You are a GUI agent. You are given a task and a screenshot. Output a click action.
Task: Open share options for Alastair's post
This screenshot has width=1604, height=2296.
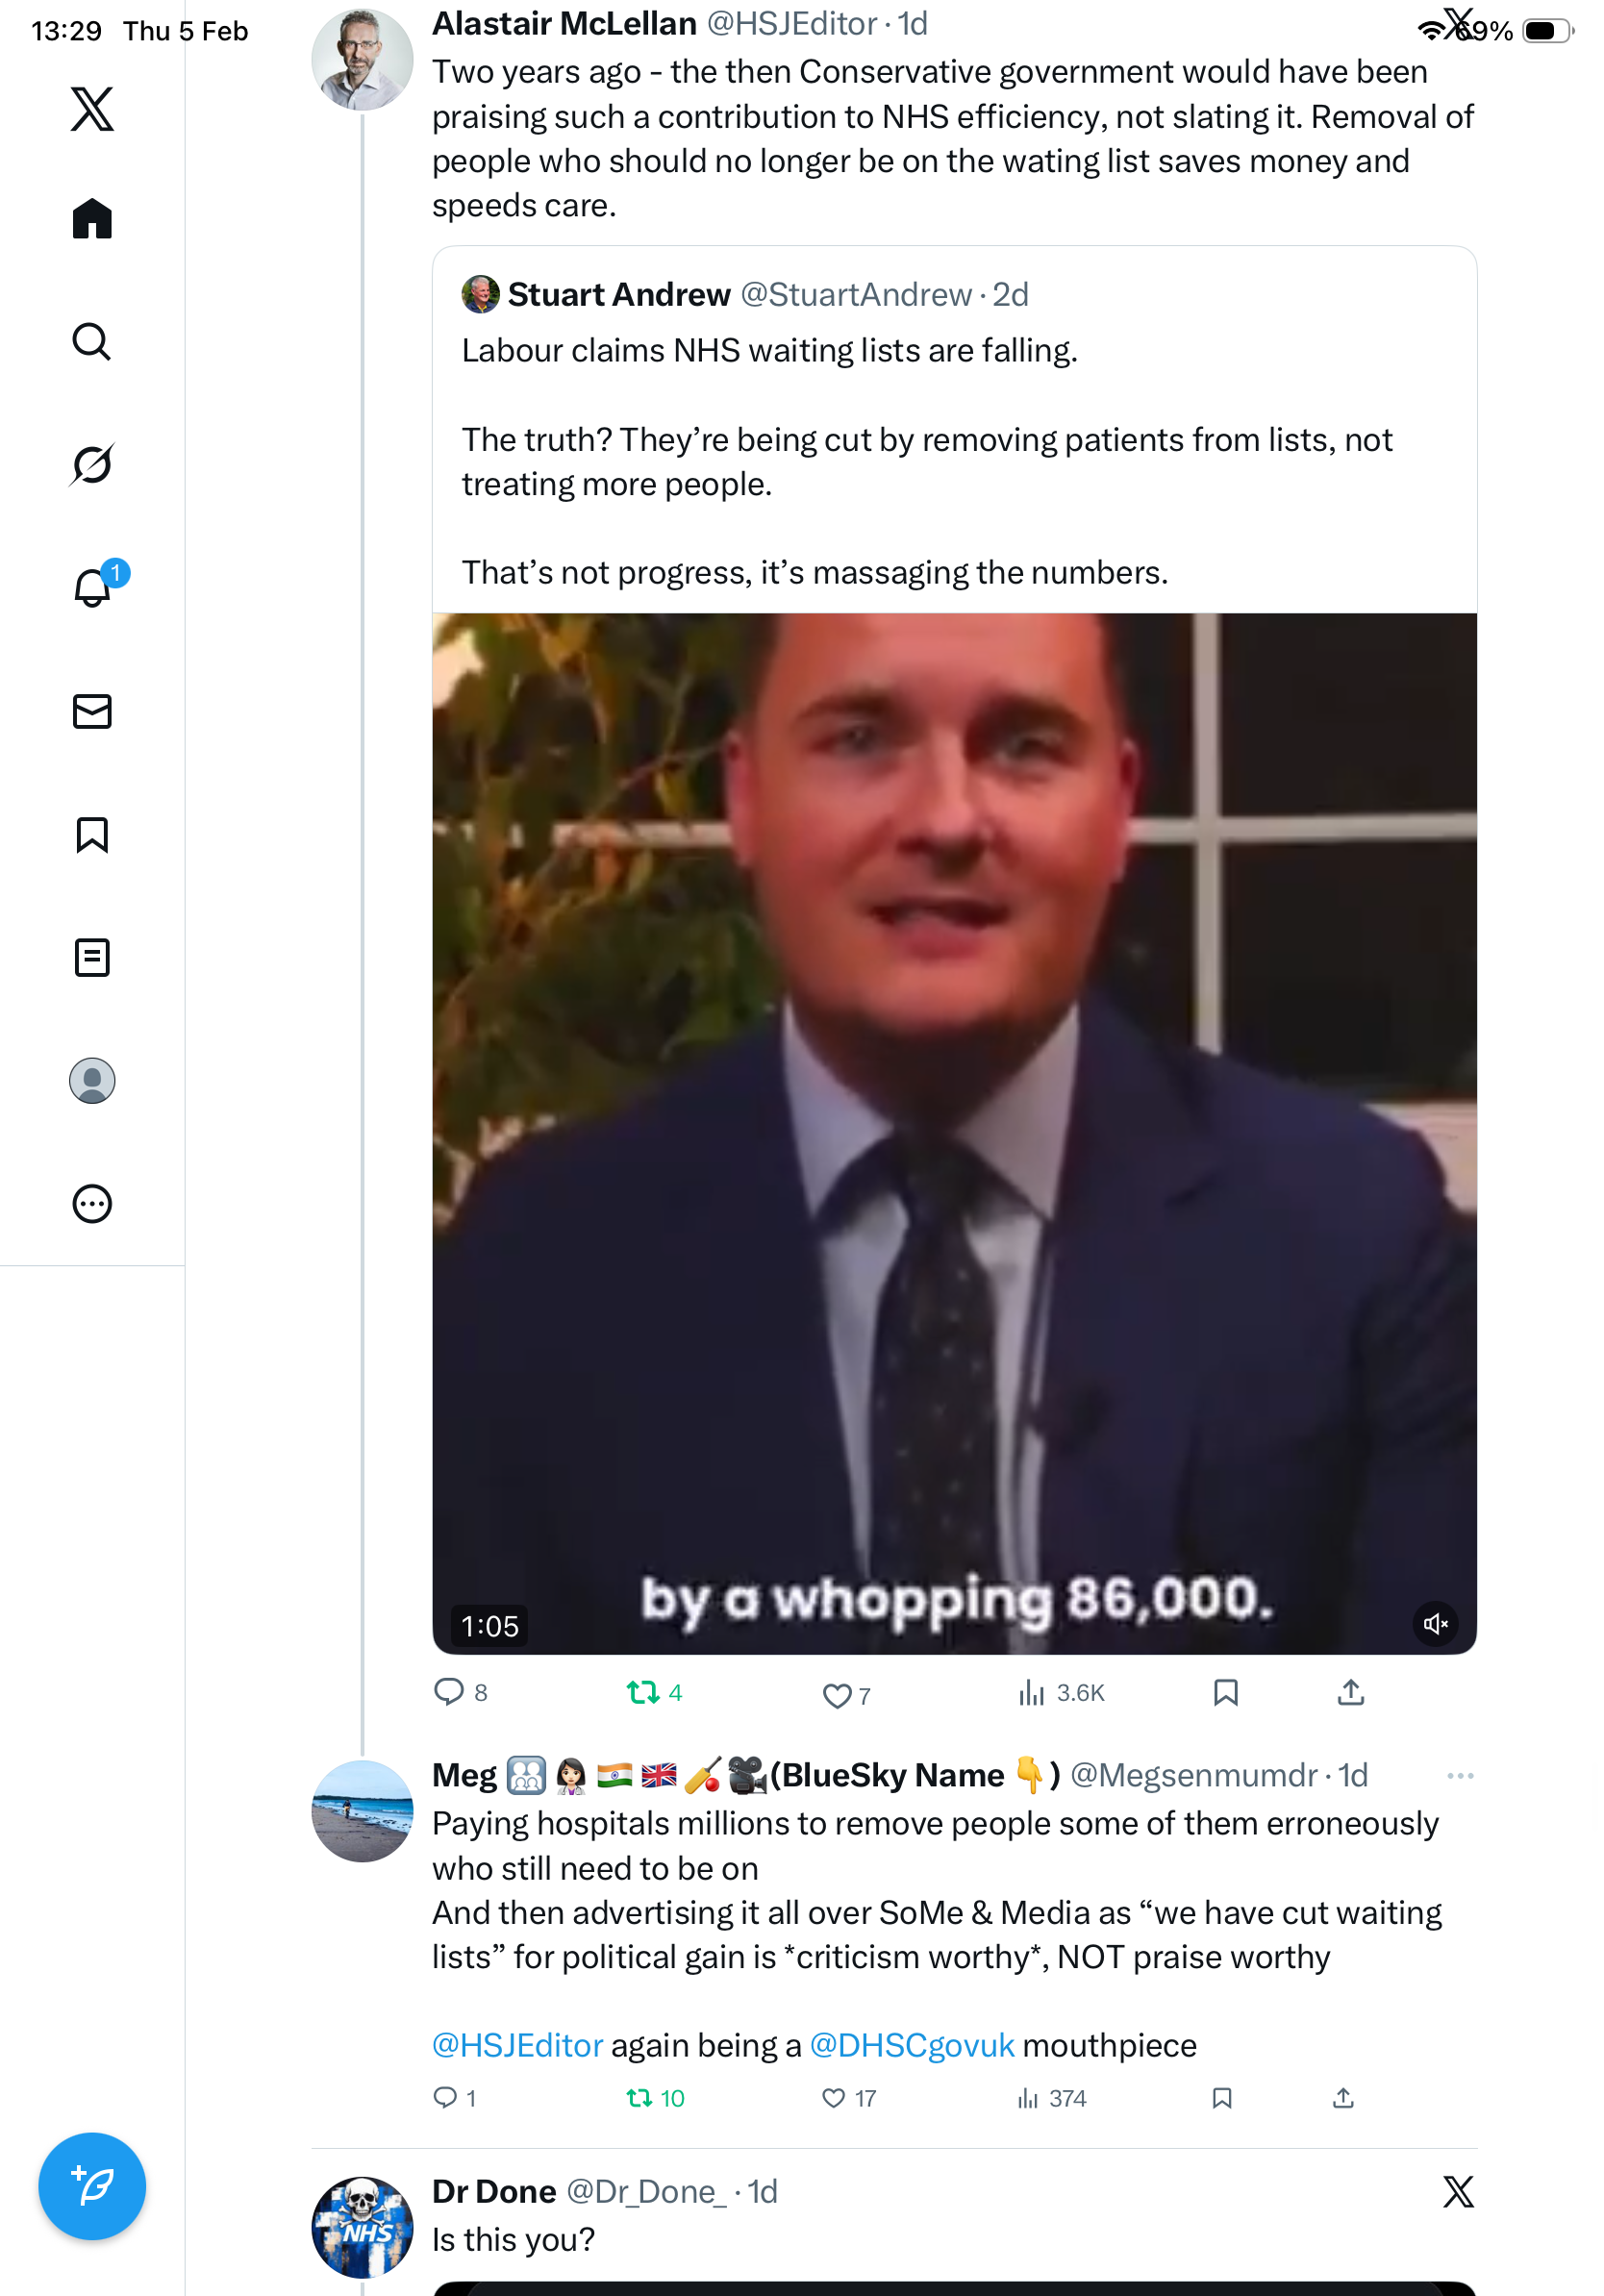[x=1350, y=1692]
